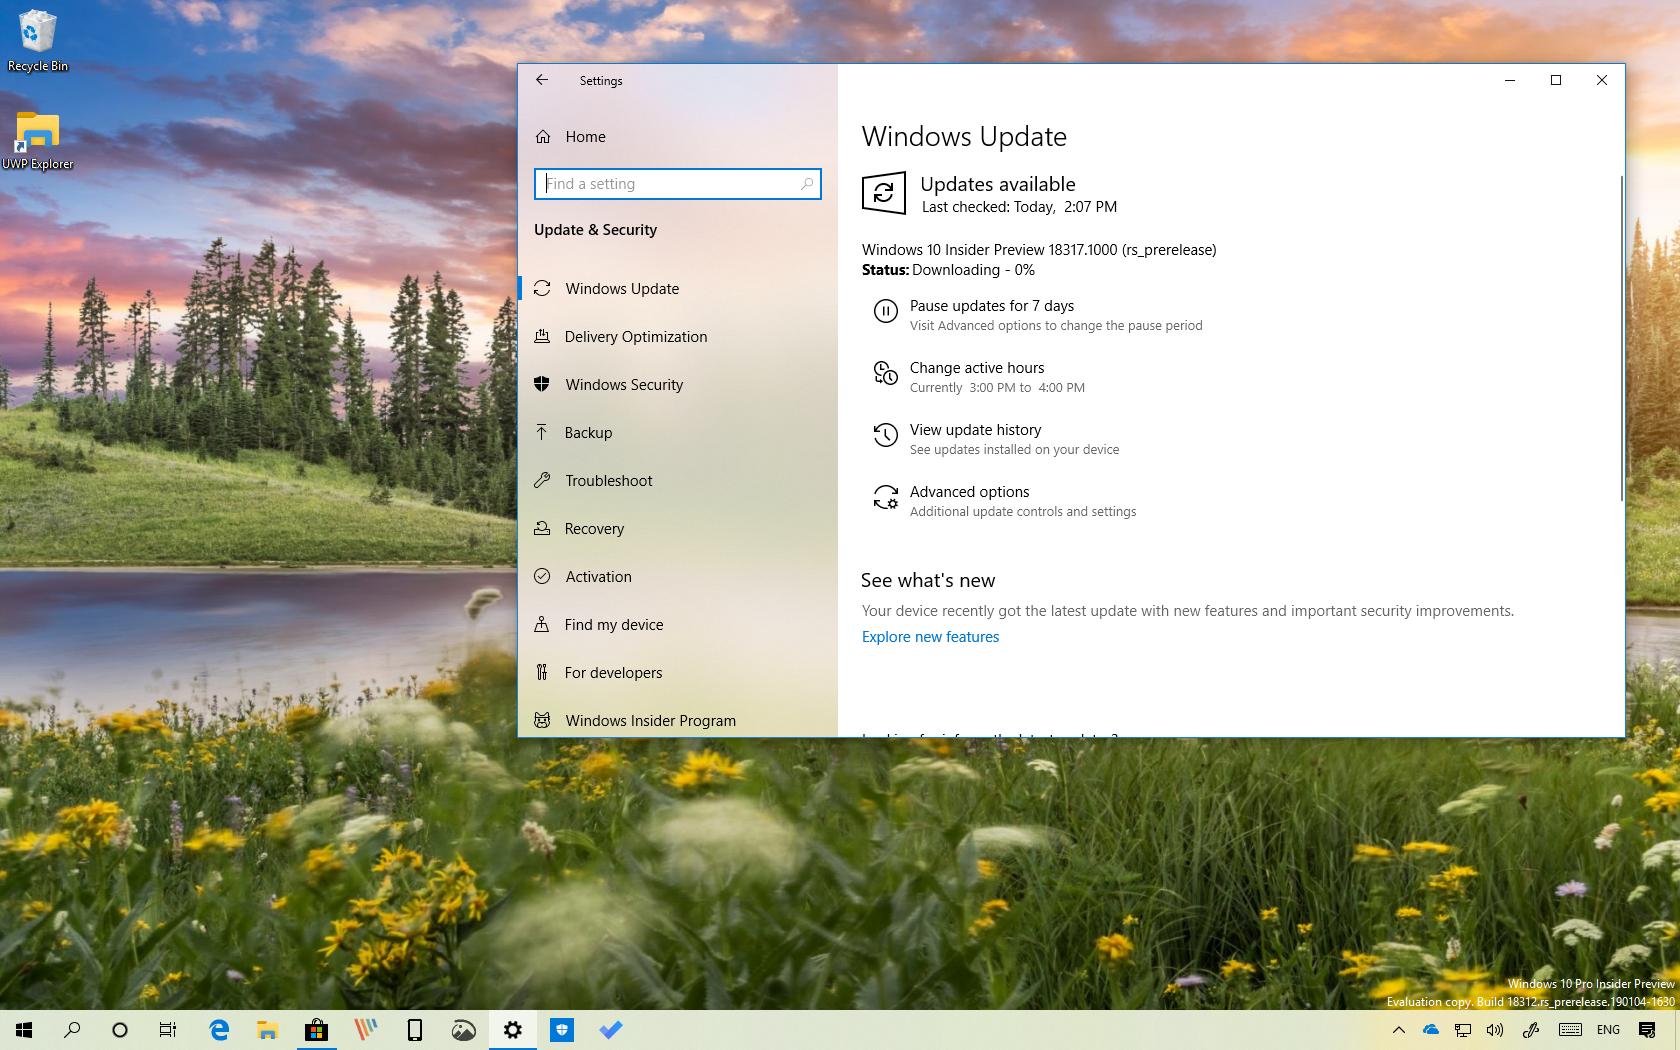Click the Updates available refresh icon
The height and width of the screenshot is (1050, 1680).
coord(884,193)
